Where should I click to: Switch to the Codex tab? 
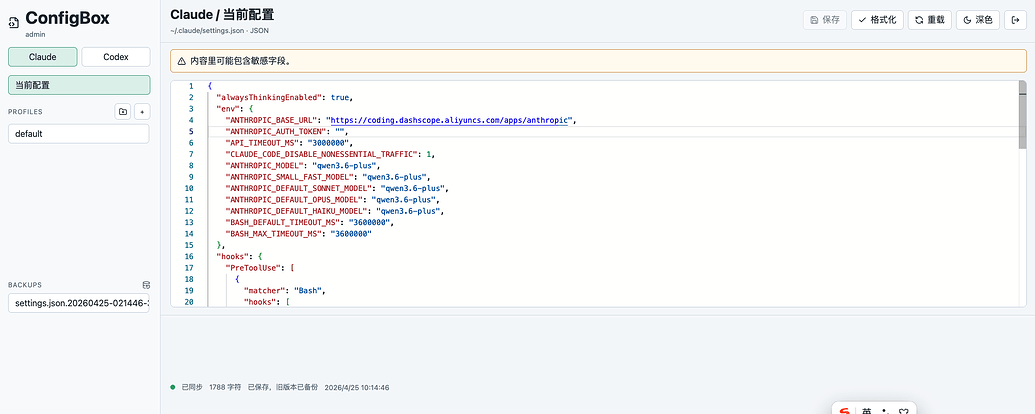pyautogui.click(x=116, y=57)
